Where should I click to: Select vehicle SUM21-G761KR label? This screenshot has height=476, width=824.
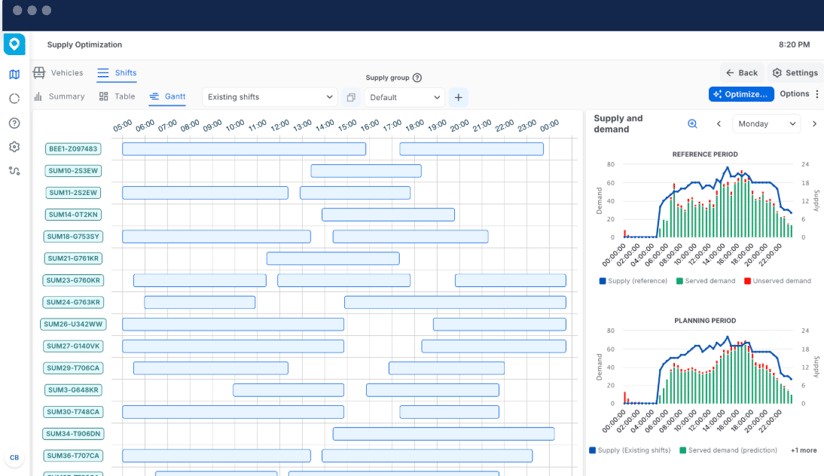pos(73,258)
